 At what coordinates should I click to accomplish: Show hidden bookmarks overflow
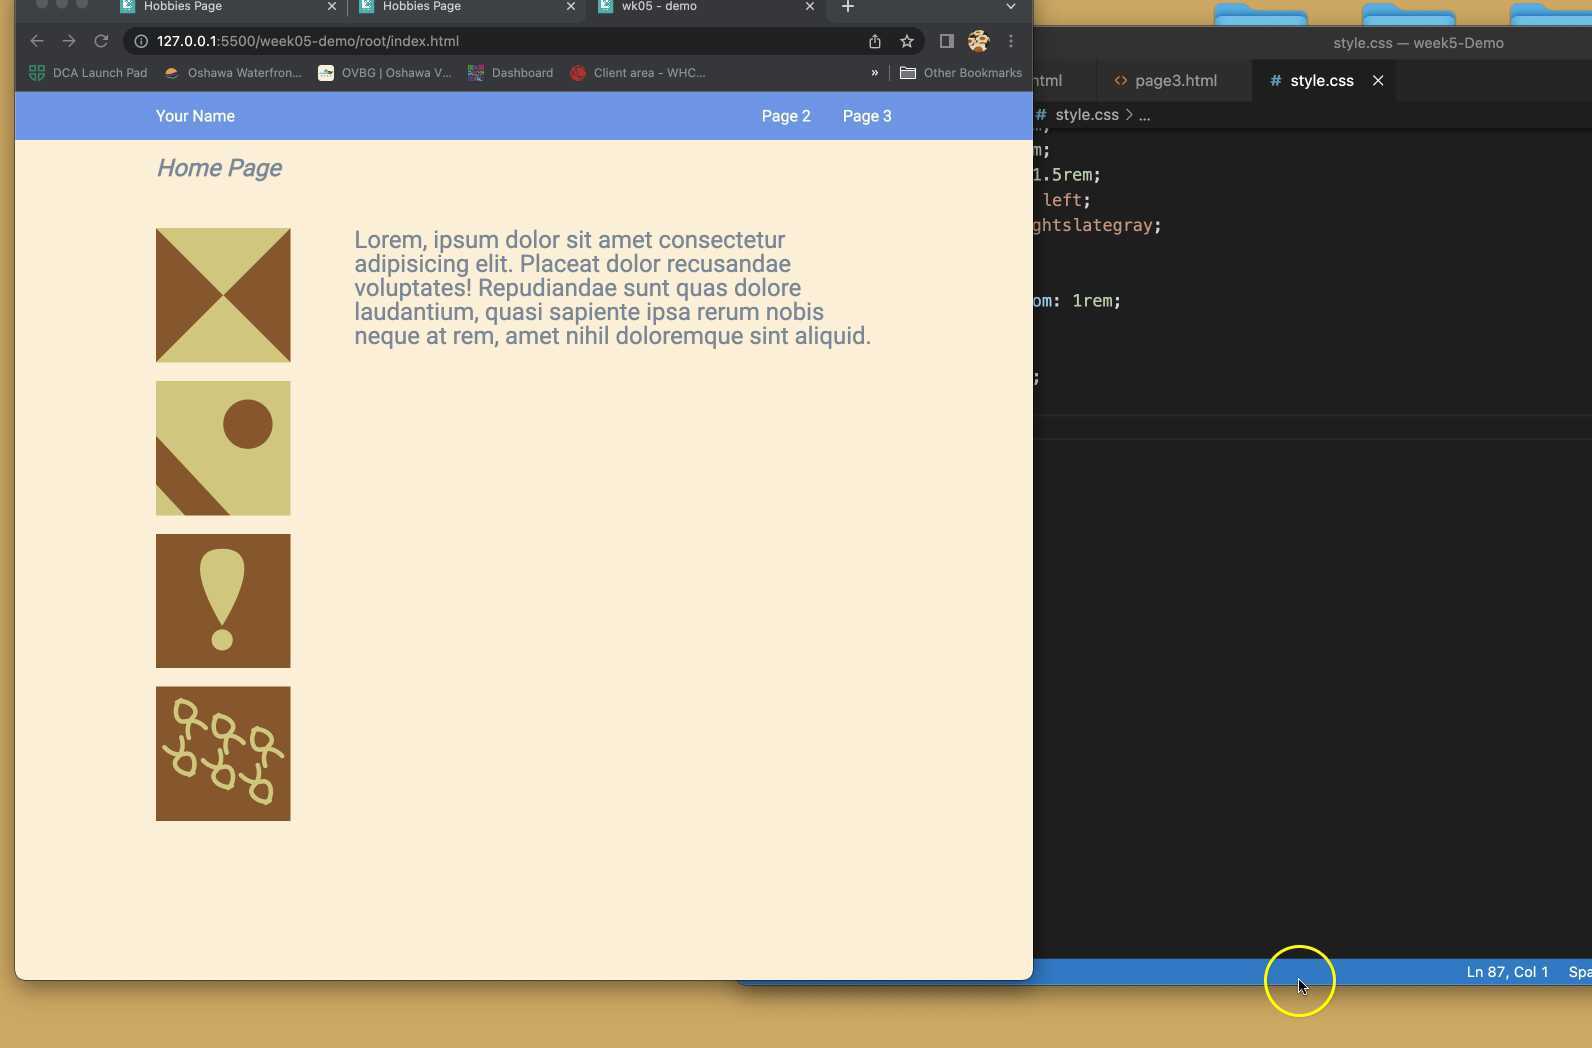875,73
